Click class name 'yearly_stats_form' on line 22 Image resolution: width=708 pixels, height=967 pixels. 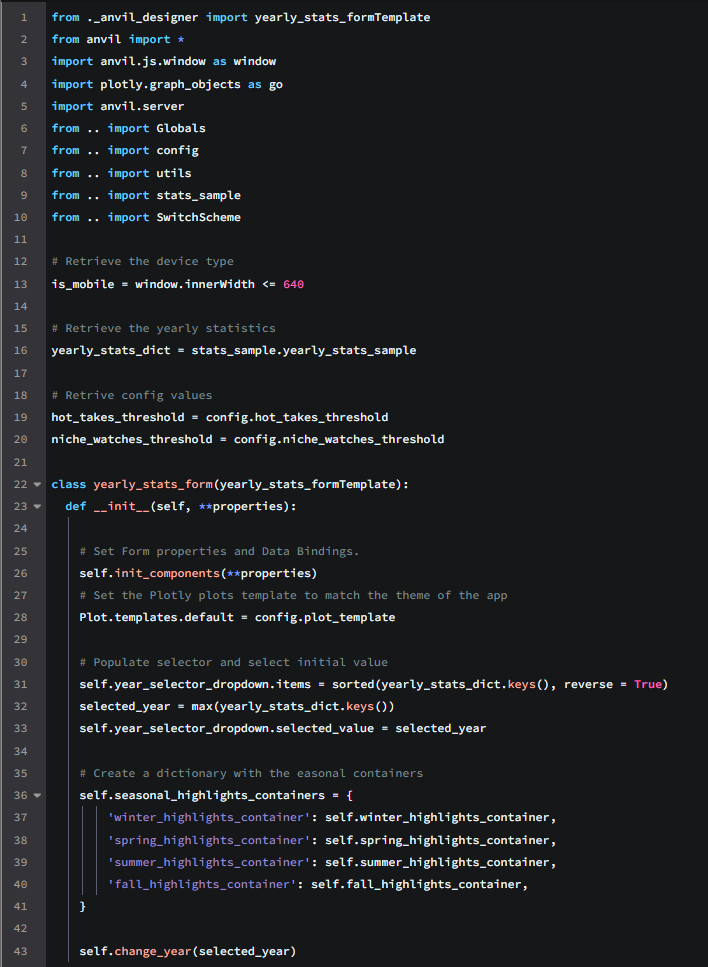tap(153, 485)
